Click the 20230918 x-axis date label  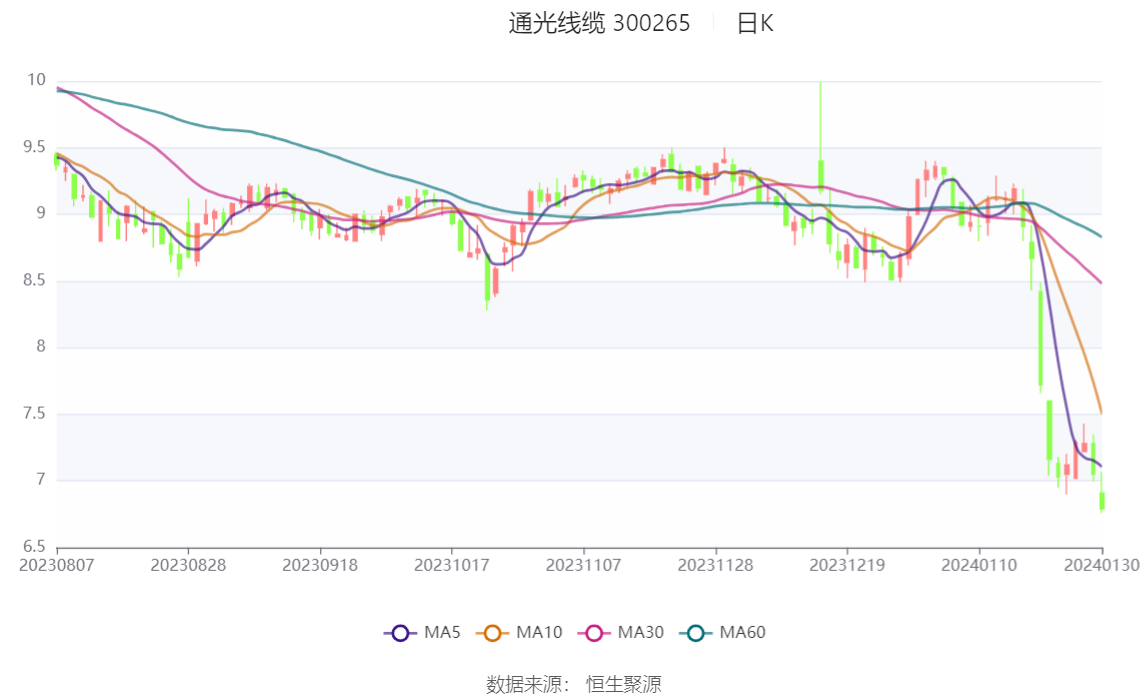(x=320, y=565)
